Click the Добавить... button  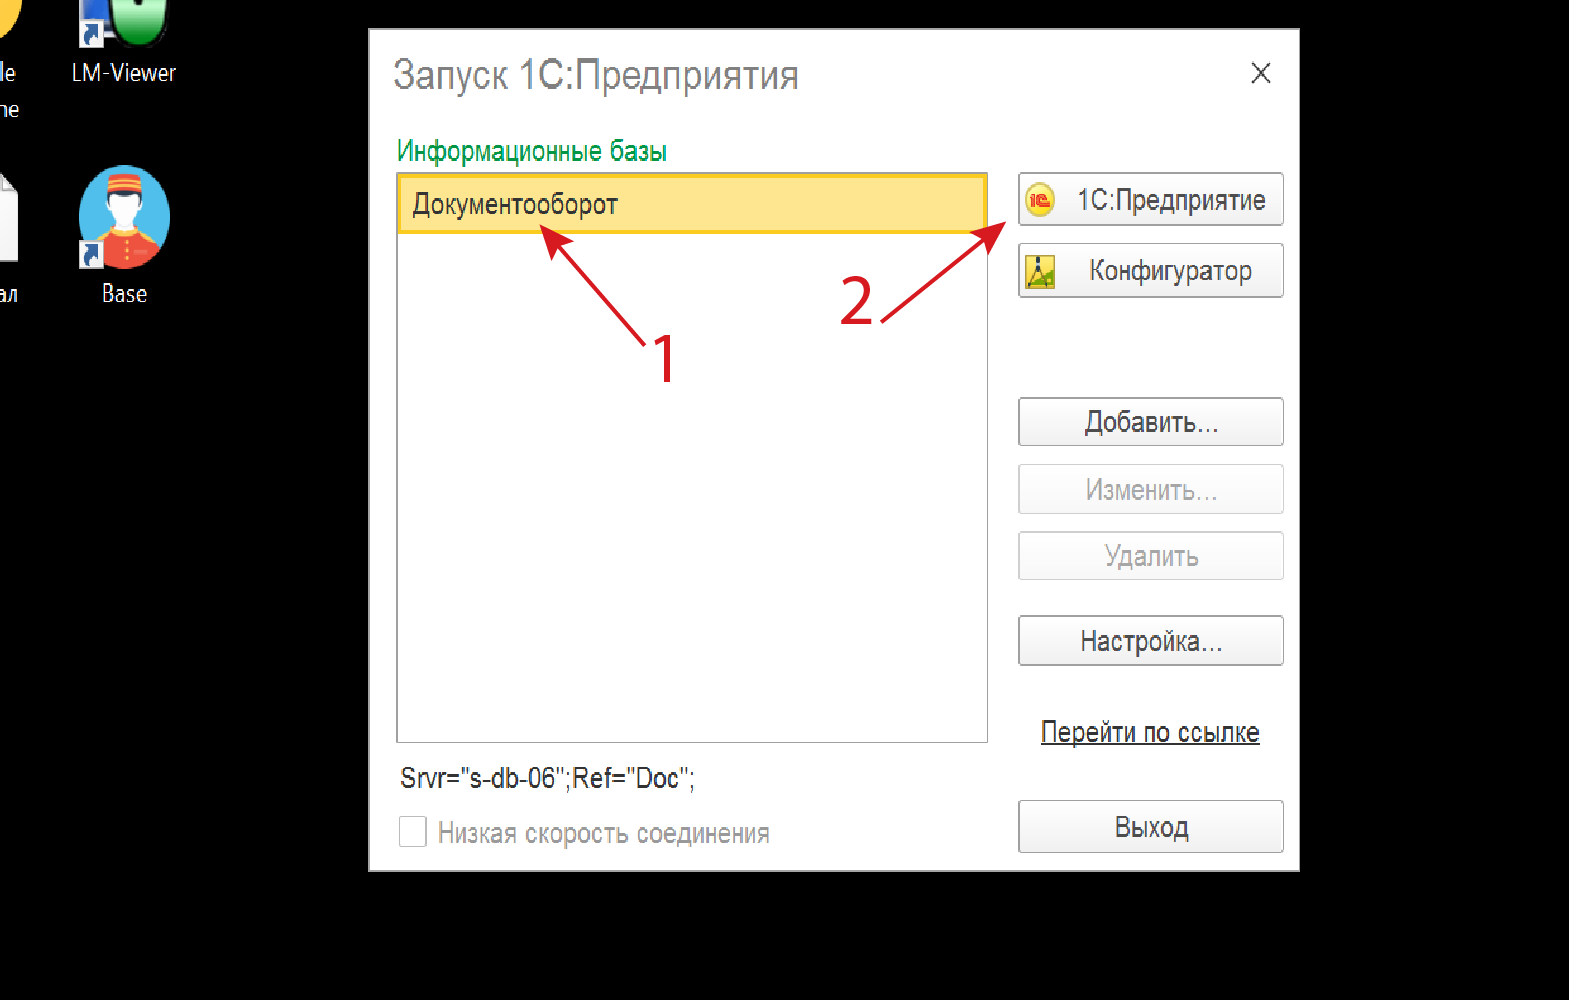click(1150, 422)
